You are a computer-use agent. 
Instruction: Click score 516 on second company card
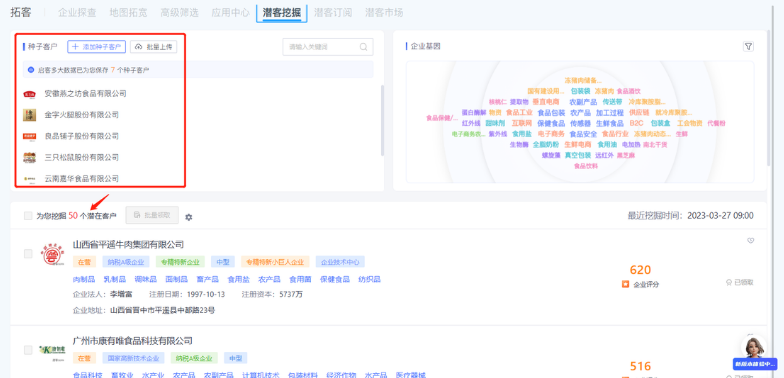pos(640,366)
